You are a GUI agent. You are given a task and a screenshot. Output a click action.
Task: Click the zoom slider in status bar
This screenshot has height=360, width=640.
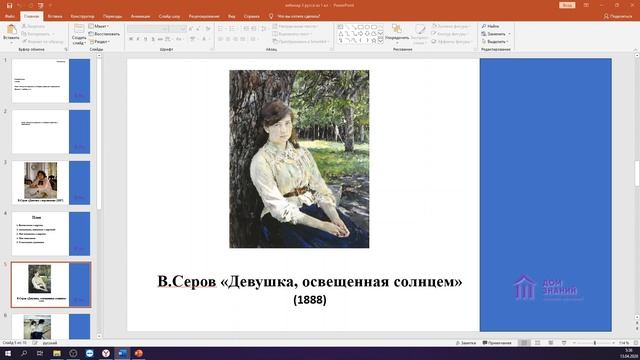(594, 343)
